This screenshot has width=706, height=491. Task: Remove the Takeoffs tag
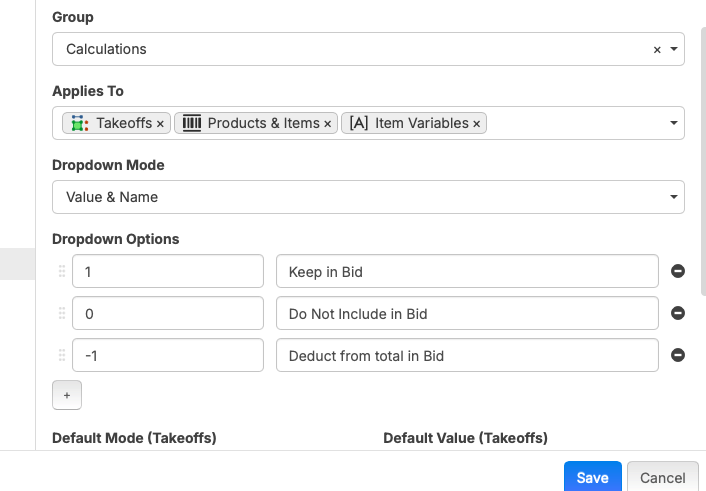(161, 124)
